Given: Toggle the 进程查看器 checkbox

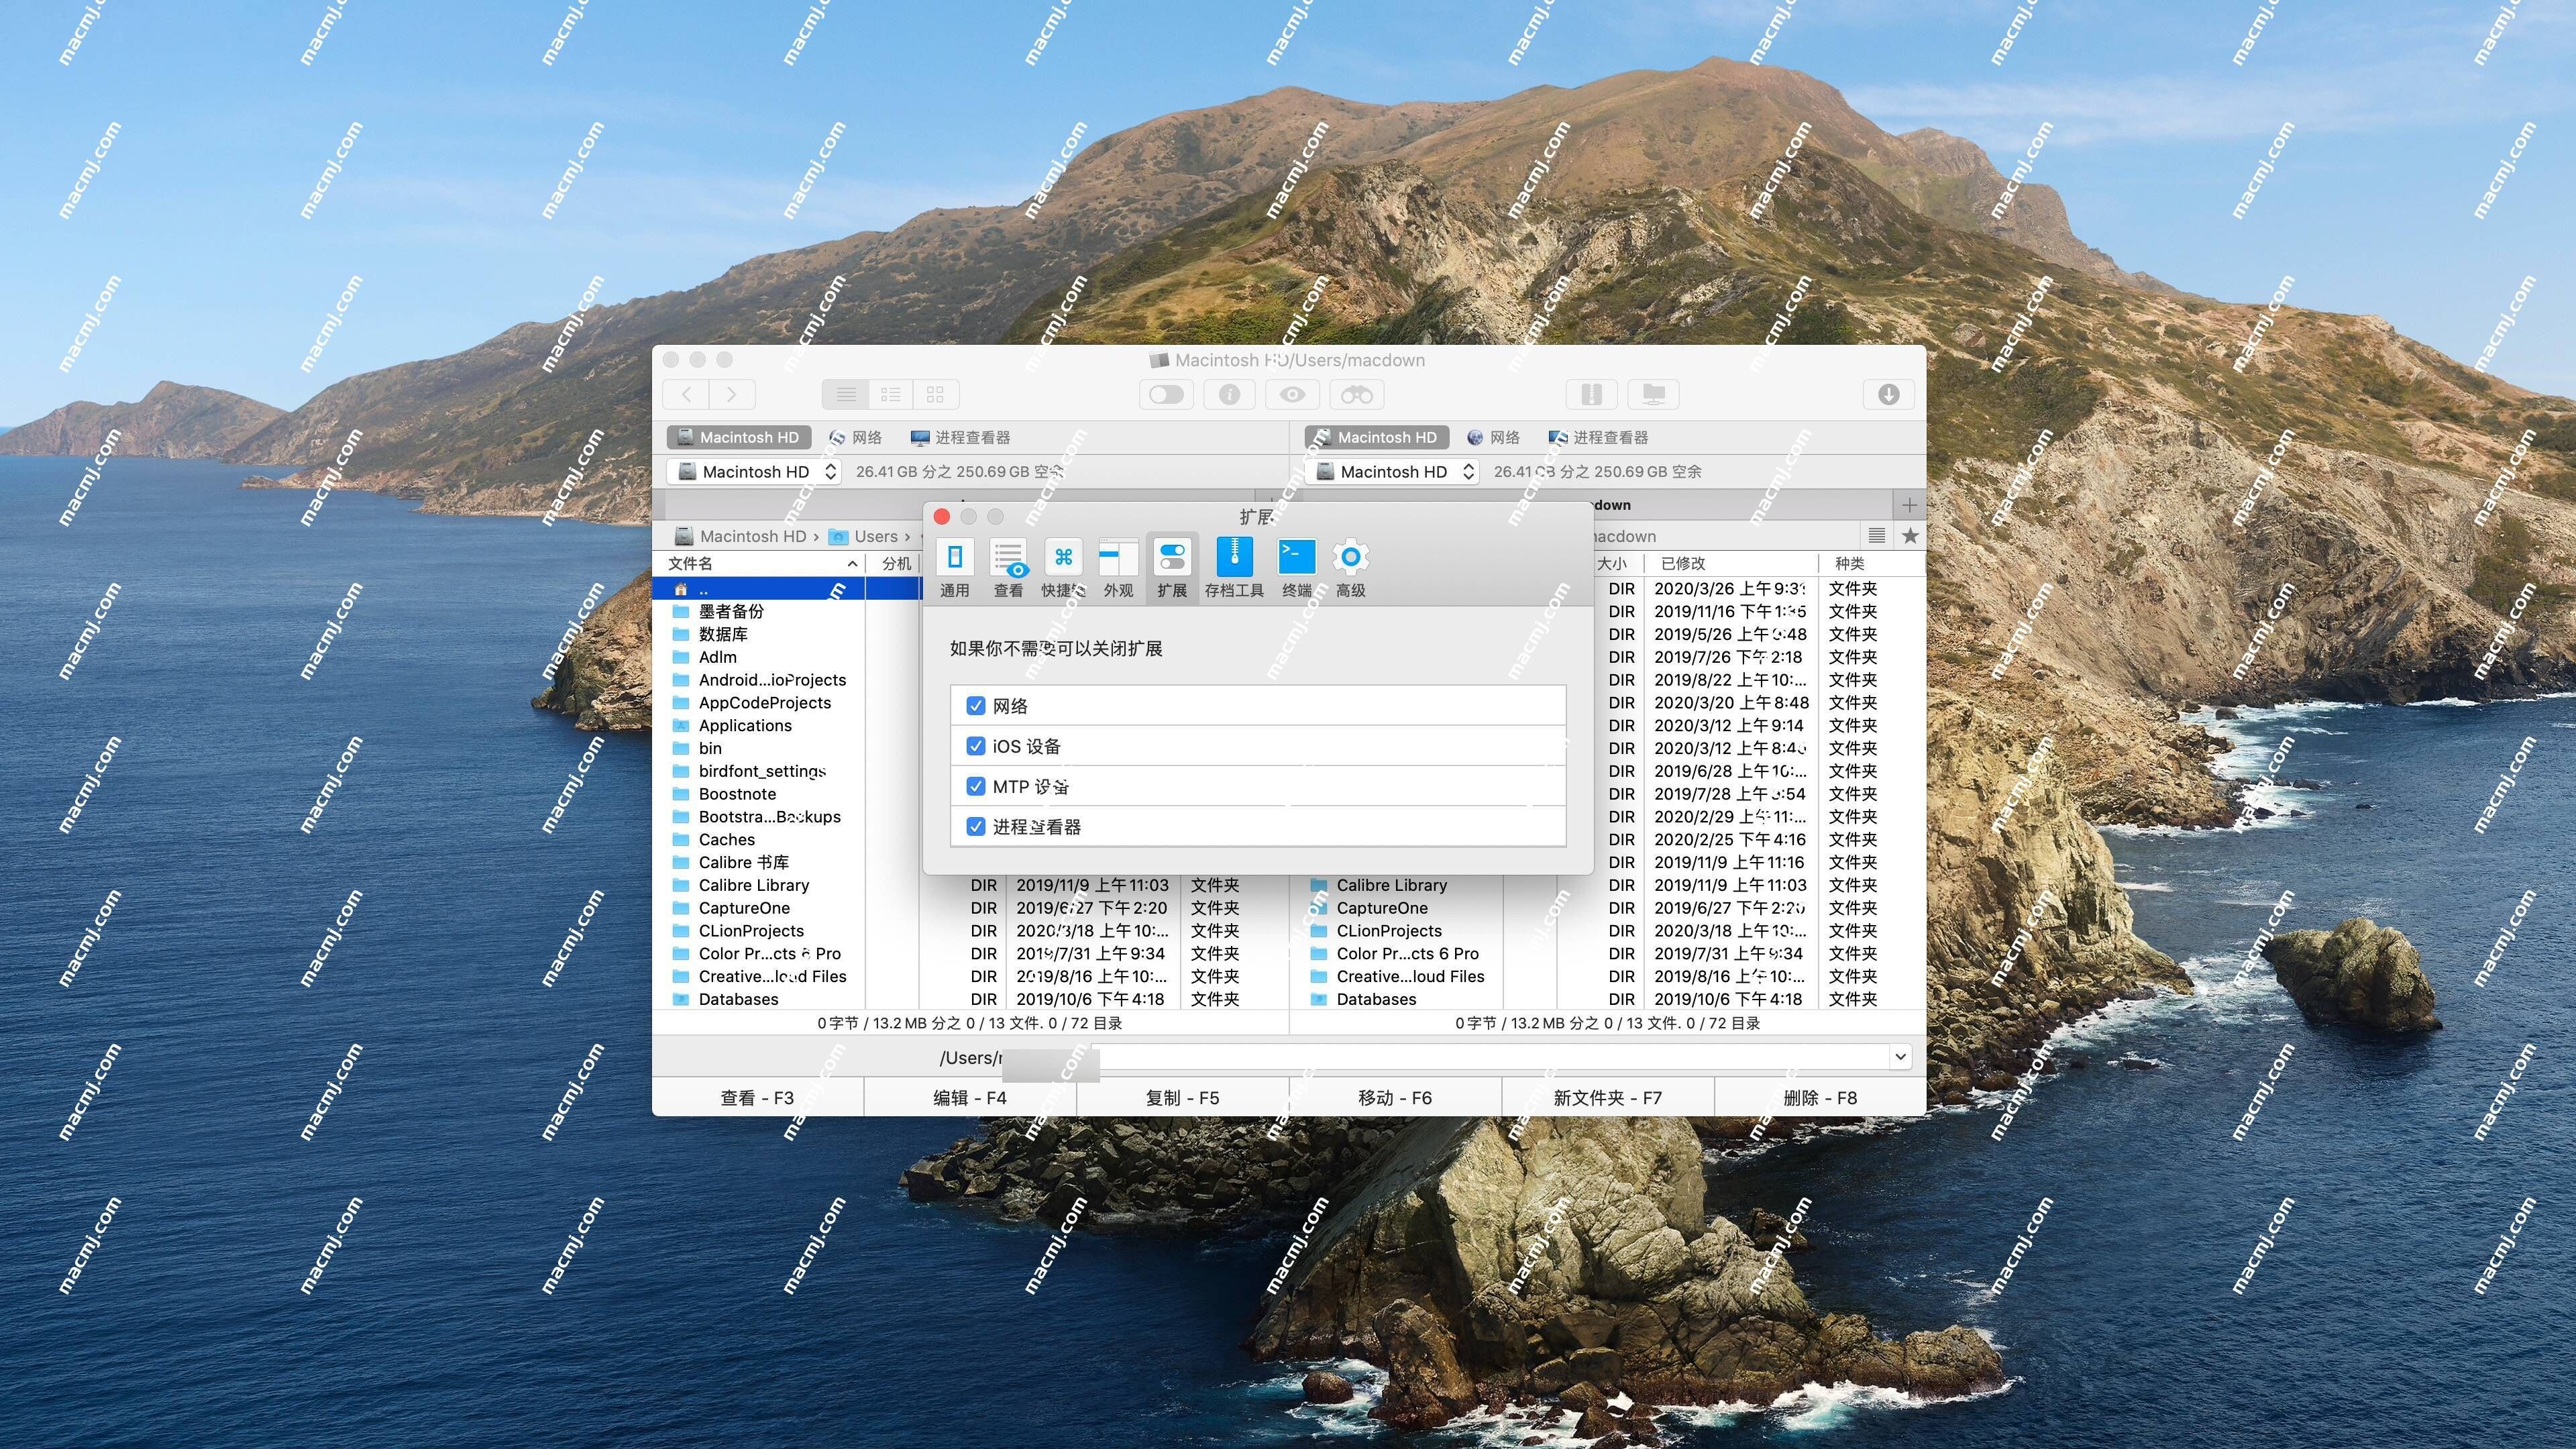Looking at the screenshot, I should click(977, 826).
